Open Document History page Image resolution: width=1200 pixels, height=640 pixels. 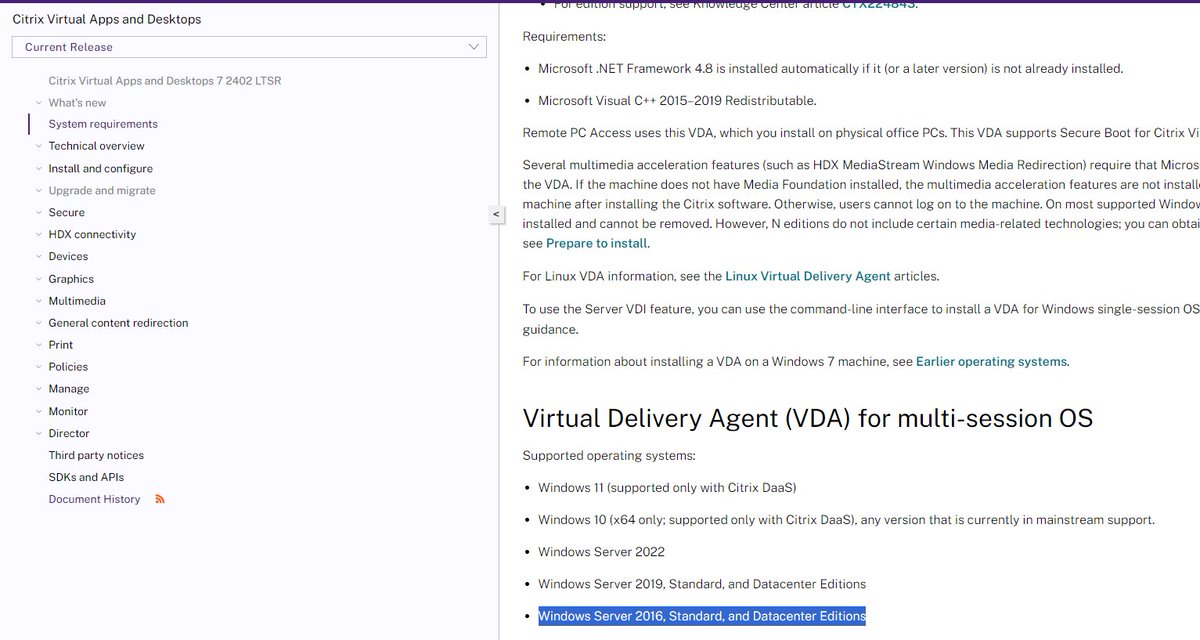[x=94, y=500]
